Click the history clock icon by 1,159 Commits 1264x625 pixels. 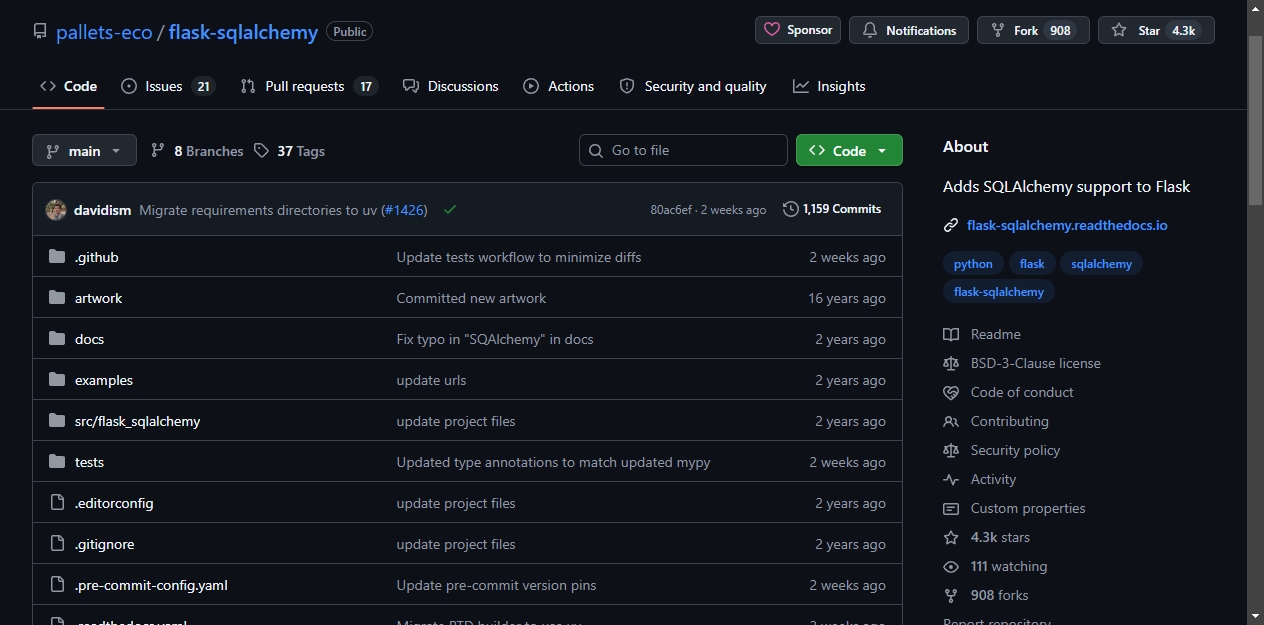click(x=791, y=209)
